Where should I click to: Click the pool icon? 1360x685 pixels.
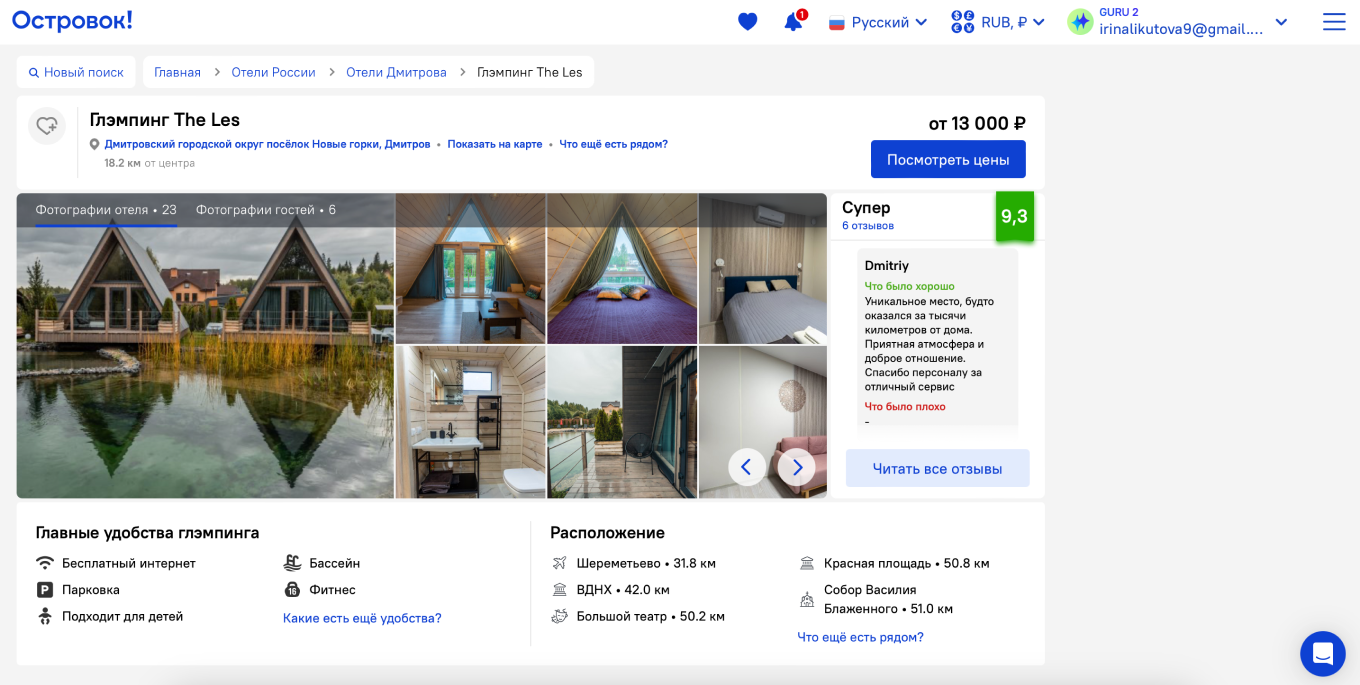pyautogui.click(x=292, y=563)
